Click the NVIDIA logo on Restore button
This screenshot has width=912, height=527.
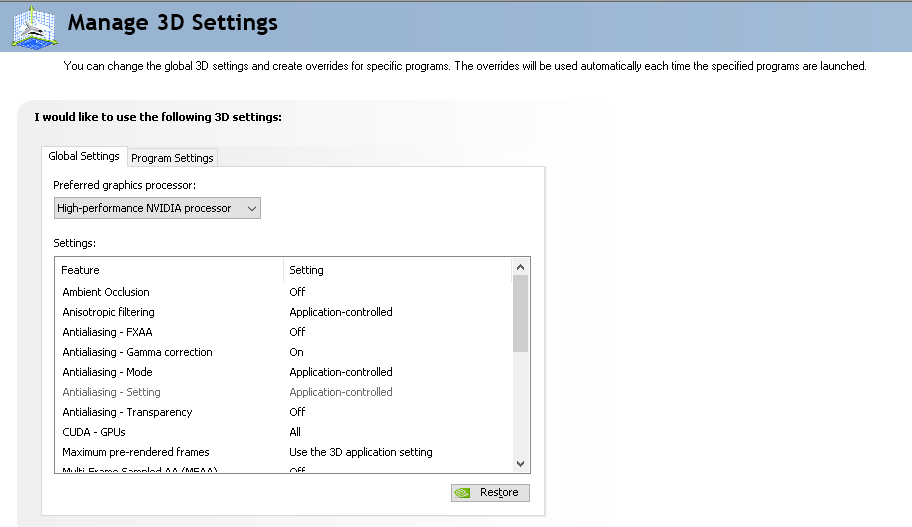pos(462,492)
